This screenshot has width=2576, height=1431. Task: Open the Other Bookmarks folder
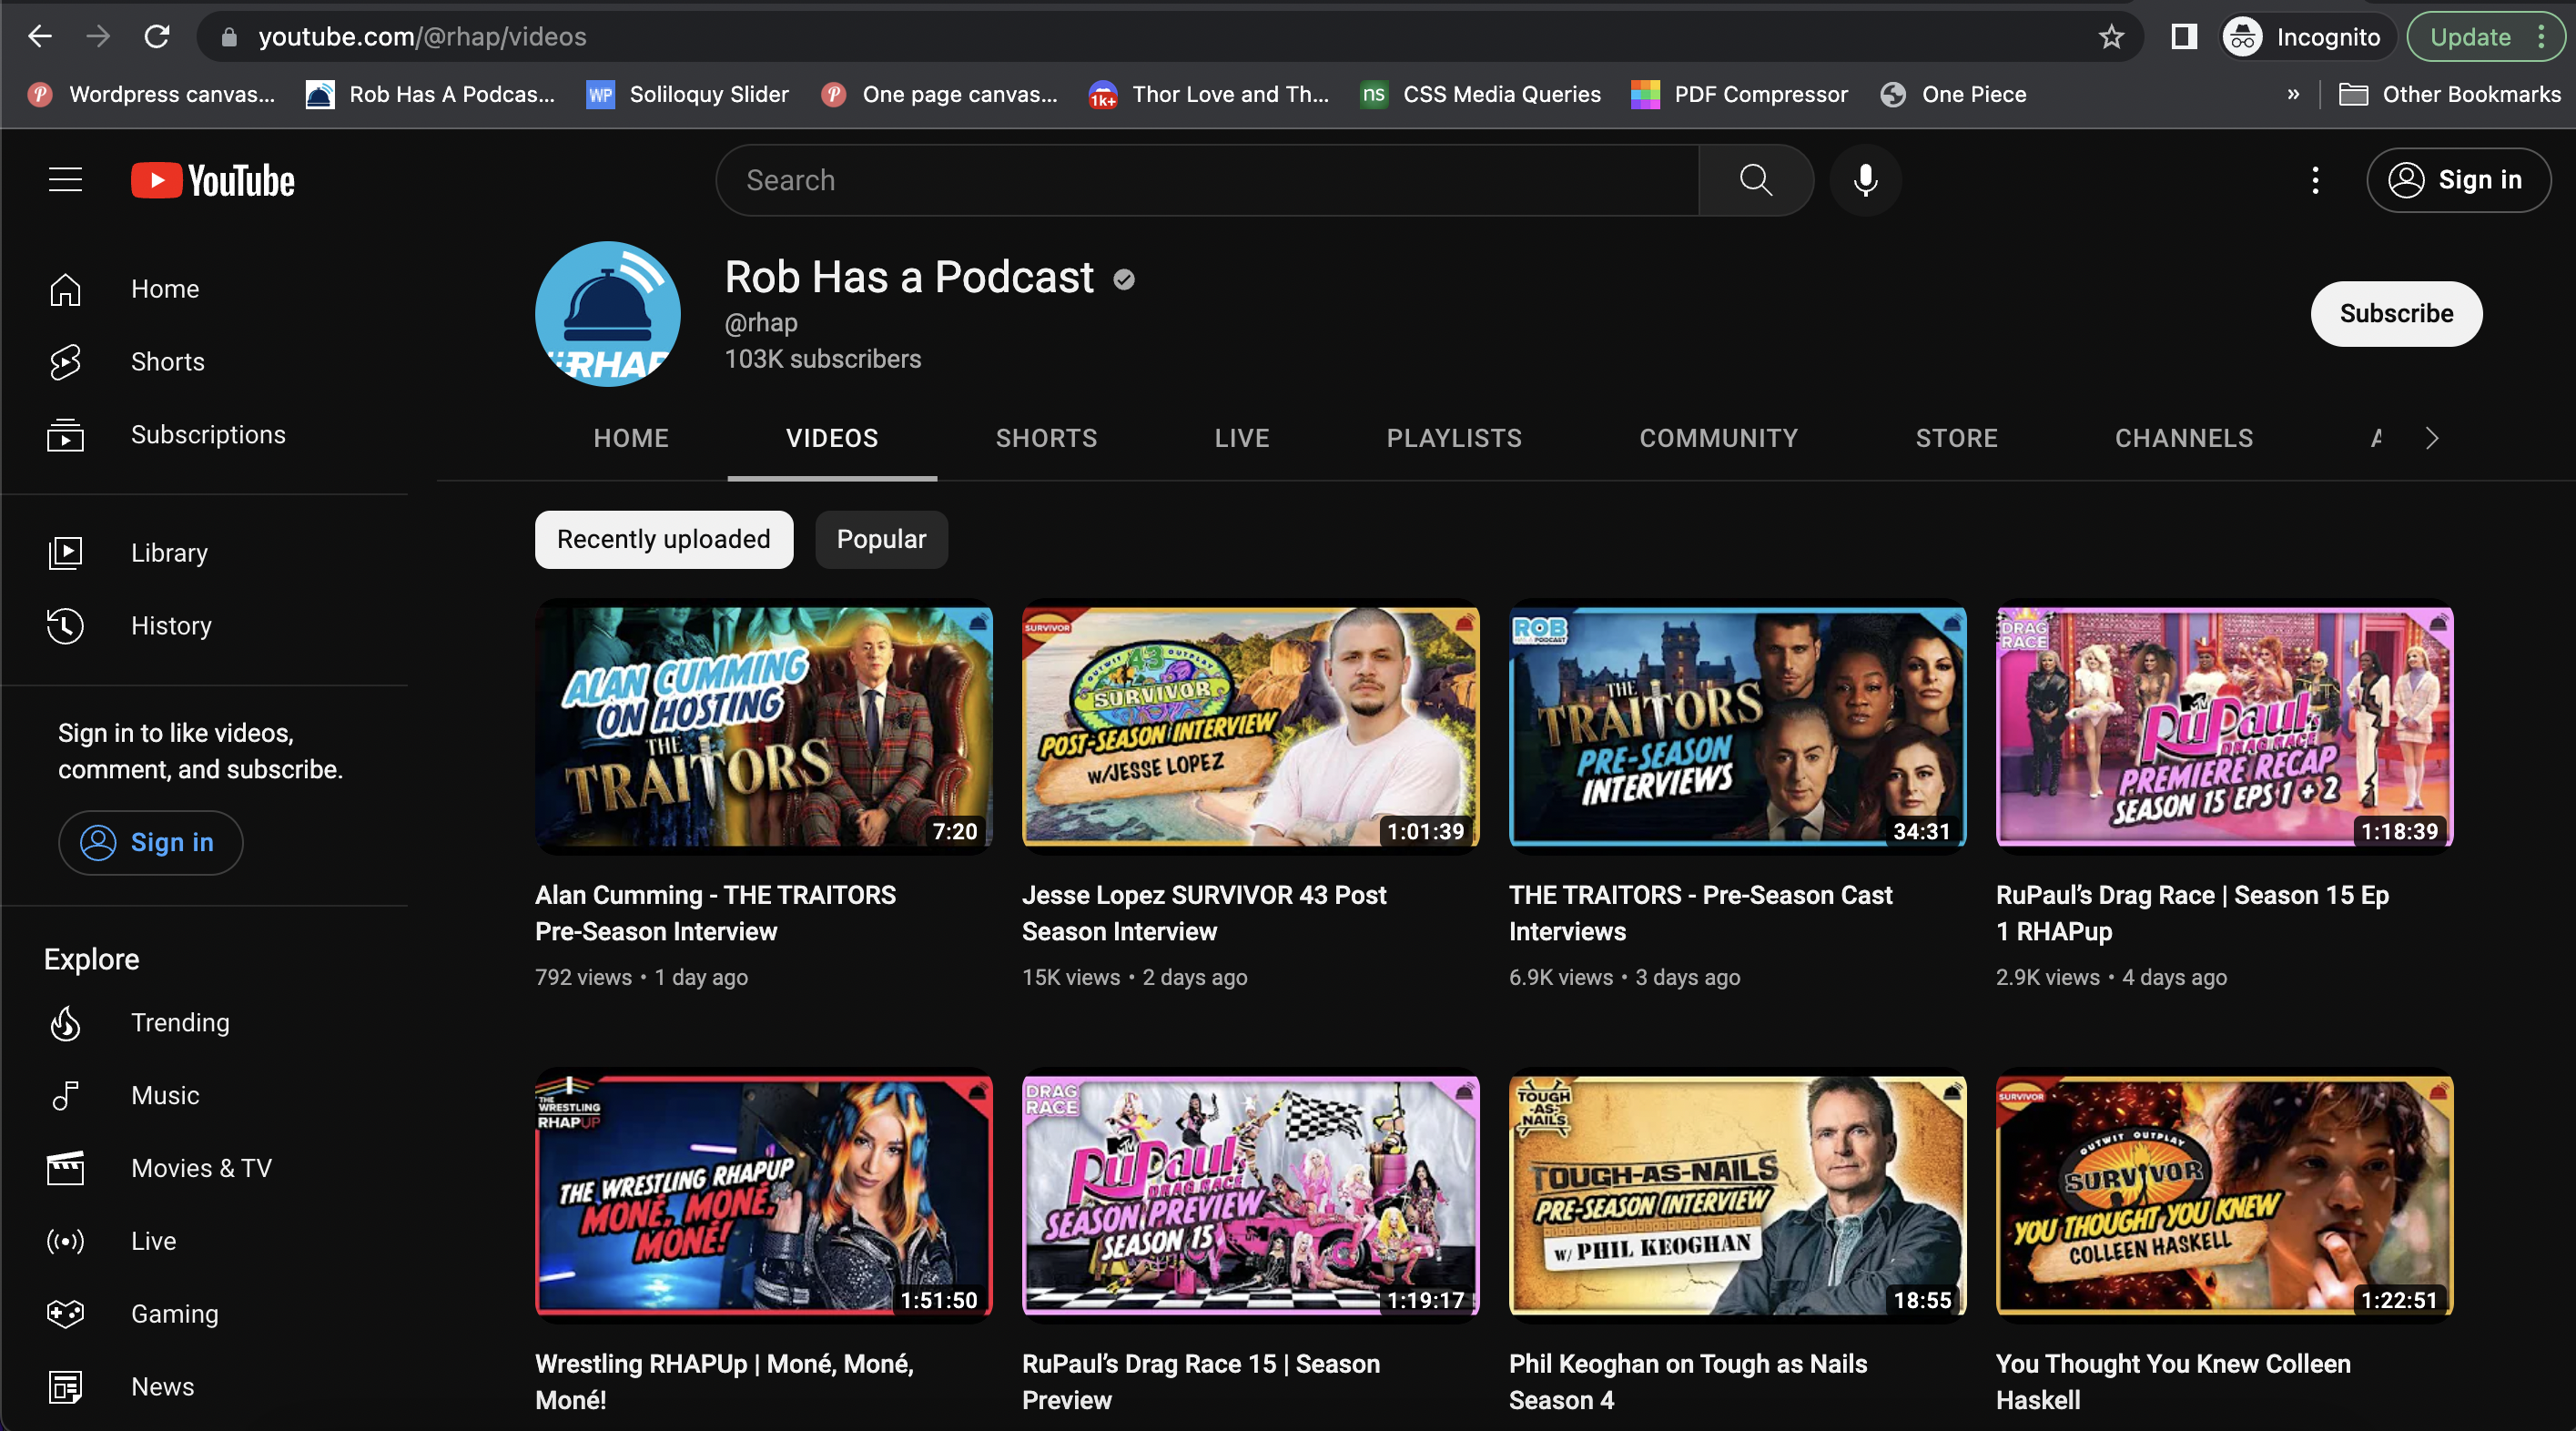pos(2450,94)
